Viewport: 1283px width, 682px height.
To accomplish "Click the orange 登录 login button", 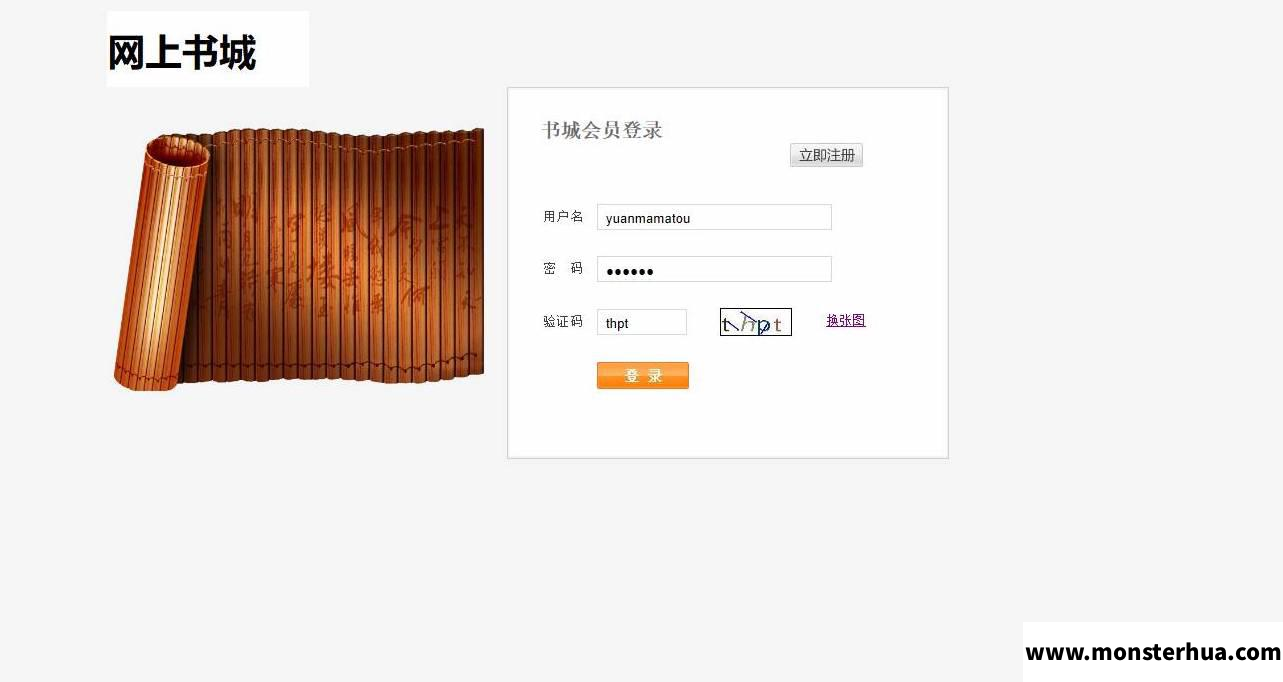I will [643, 375].
